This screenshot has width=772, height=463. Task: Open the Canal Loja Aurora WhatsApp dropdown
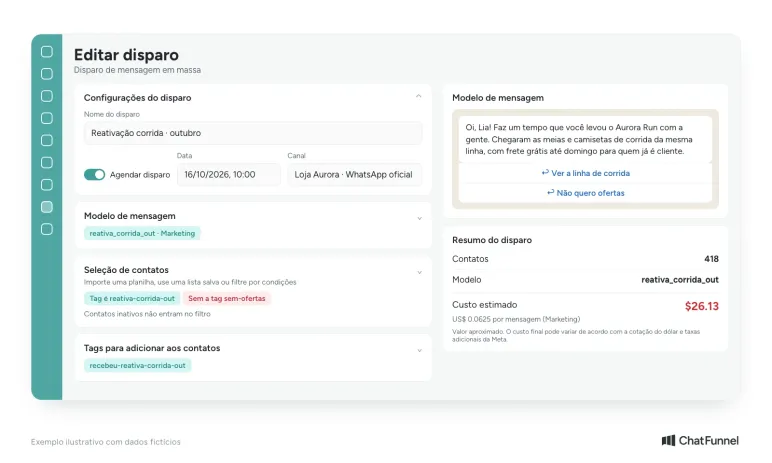tap(354, 174)
